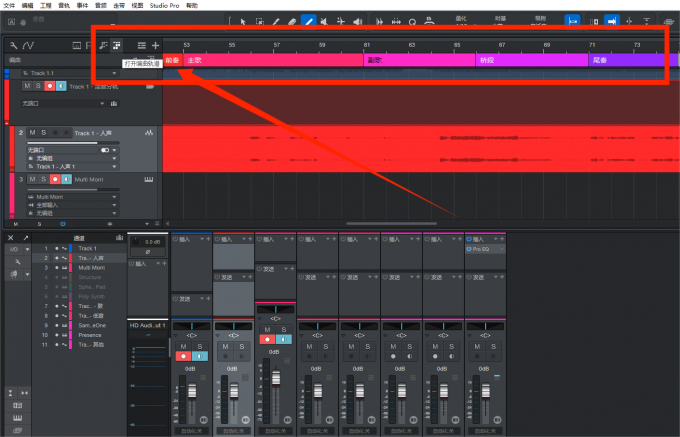This screenshot has width=680, height=437.
Task: Open the Studio Pro menu
Action: click(164, 5)
